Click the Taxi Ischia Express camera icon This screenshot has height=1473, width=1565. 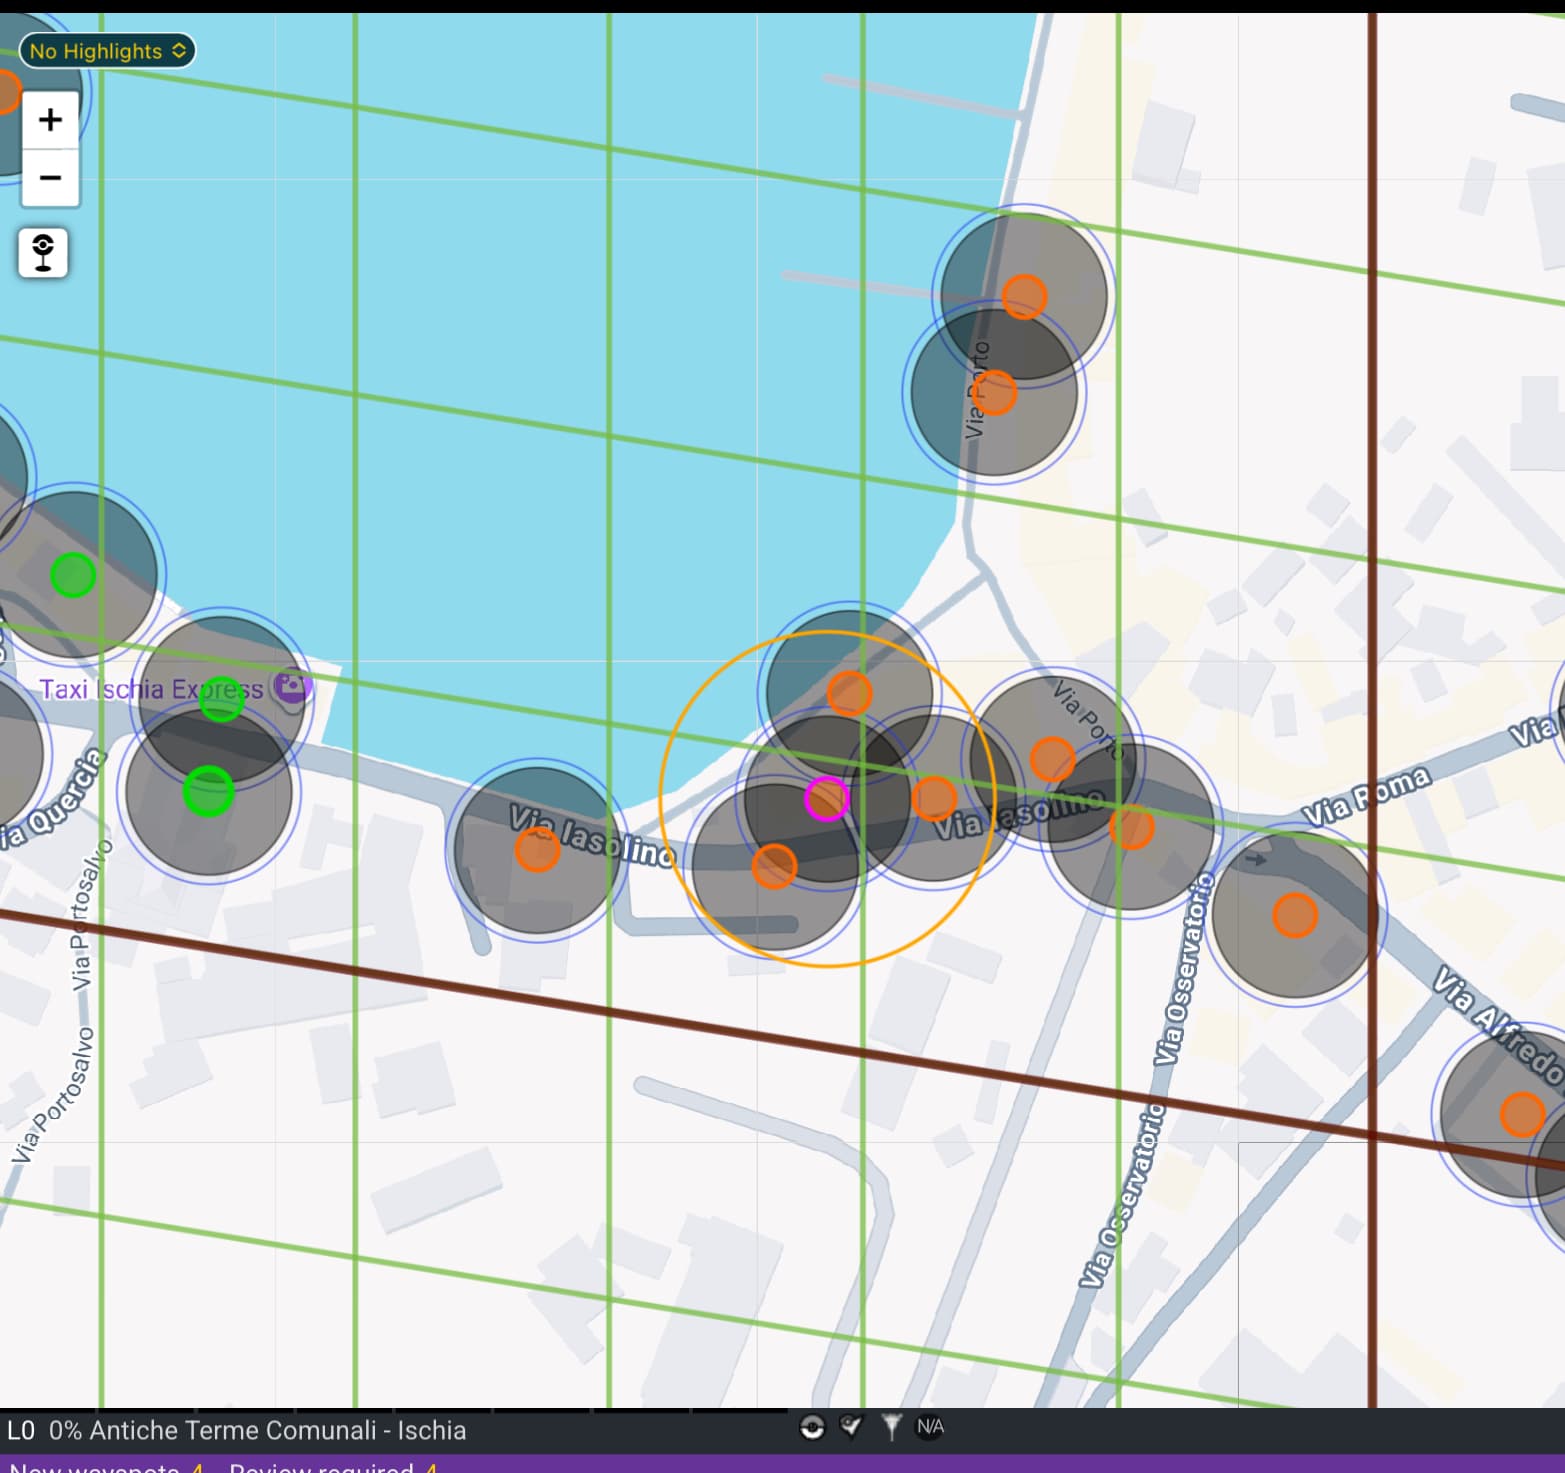tap(292, 686)
